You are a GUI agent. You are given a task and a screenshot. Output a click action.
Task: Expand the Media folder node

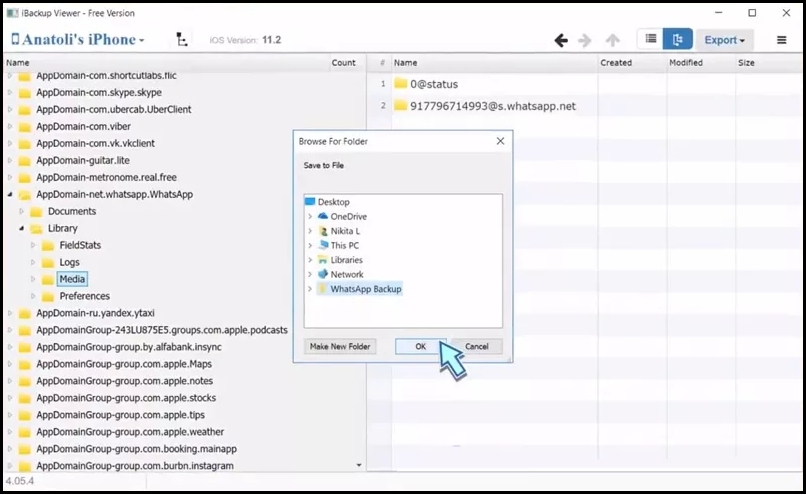point(33,279)
